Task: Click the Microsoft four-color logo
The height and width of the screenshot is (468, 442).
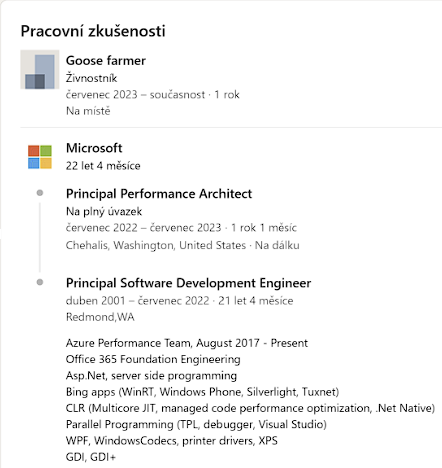Action: pos(40,157)
